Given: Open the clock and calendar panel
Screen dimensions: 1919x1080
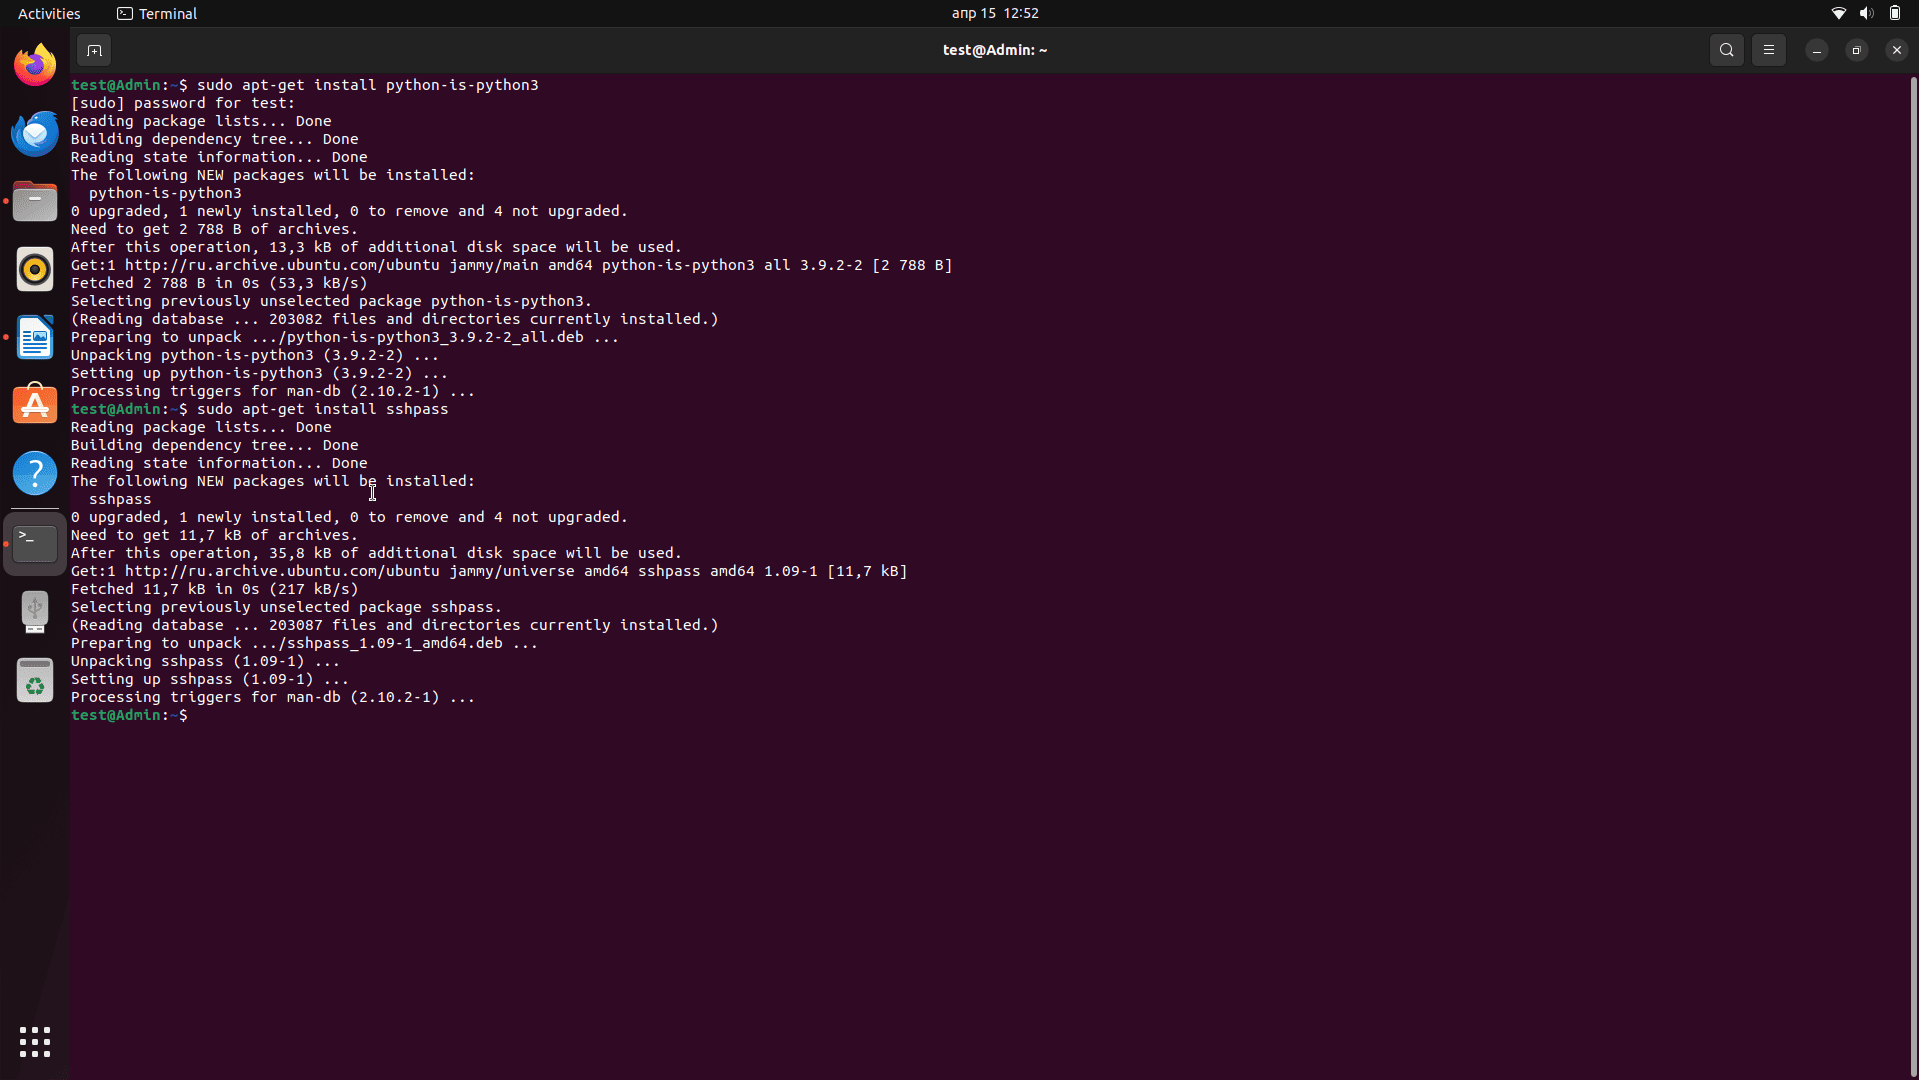Looking at the screenshot, I should [994, 14].
